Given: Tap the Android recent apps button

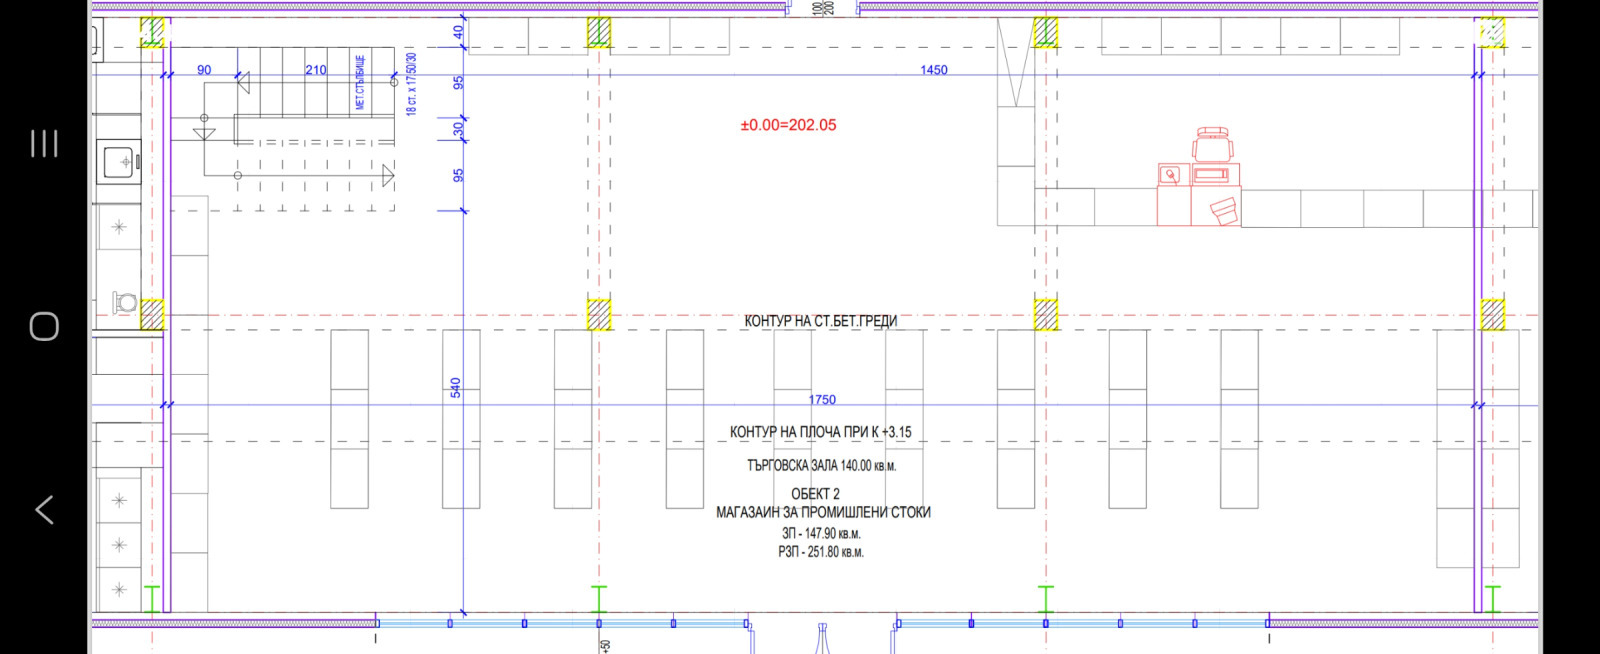Looking at the screenshot, I should 44,143.
